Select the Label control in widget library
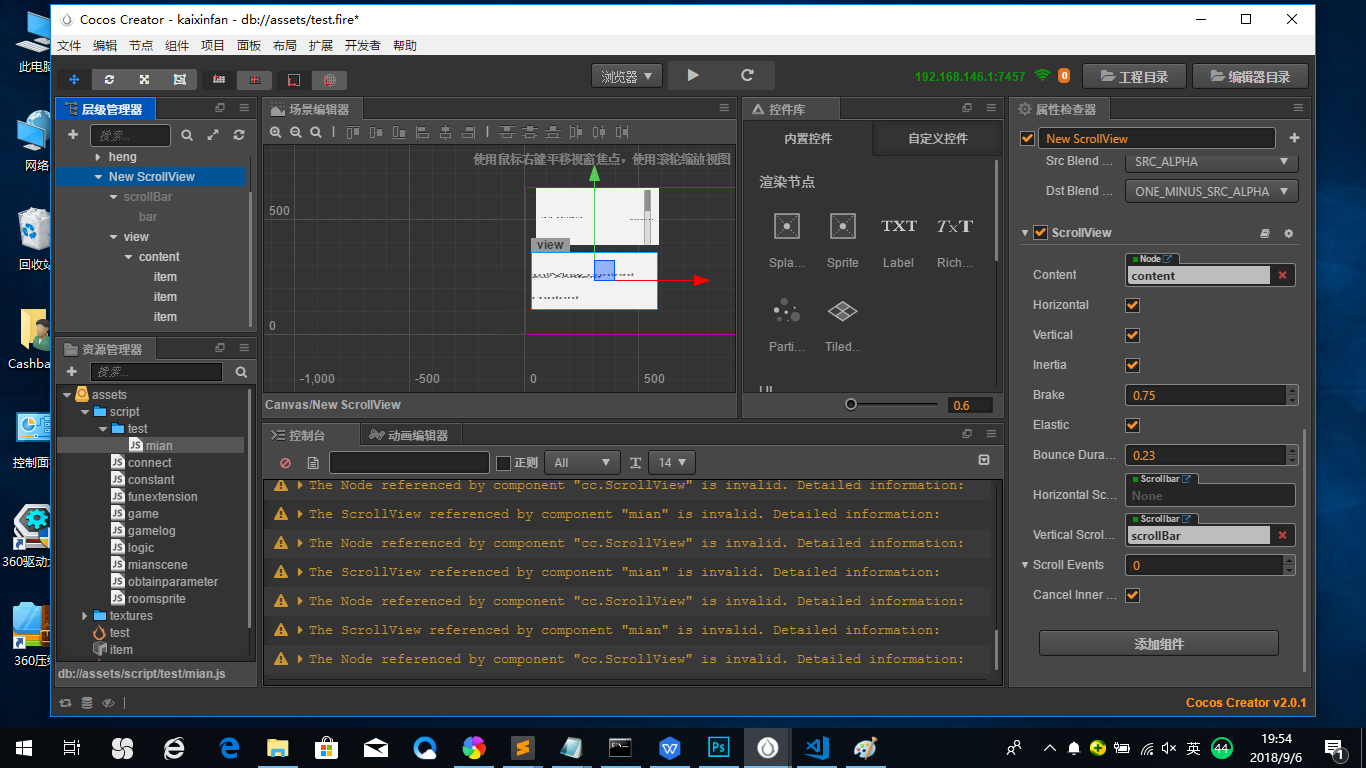The height and width of the screenshot is (768, 1366). tap(898, 239)
